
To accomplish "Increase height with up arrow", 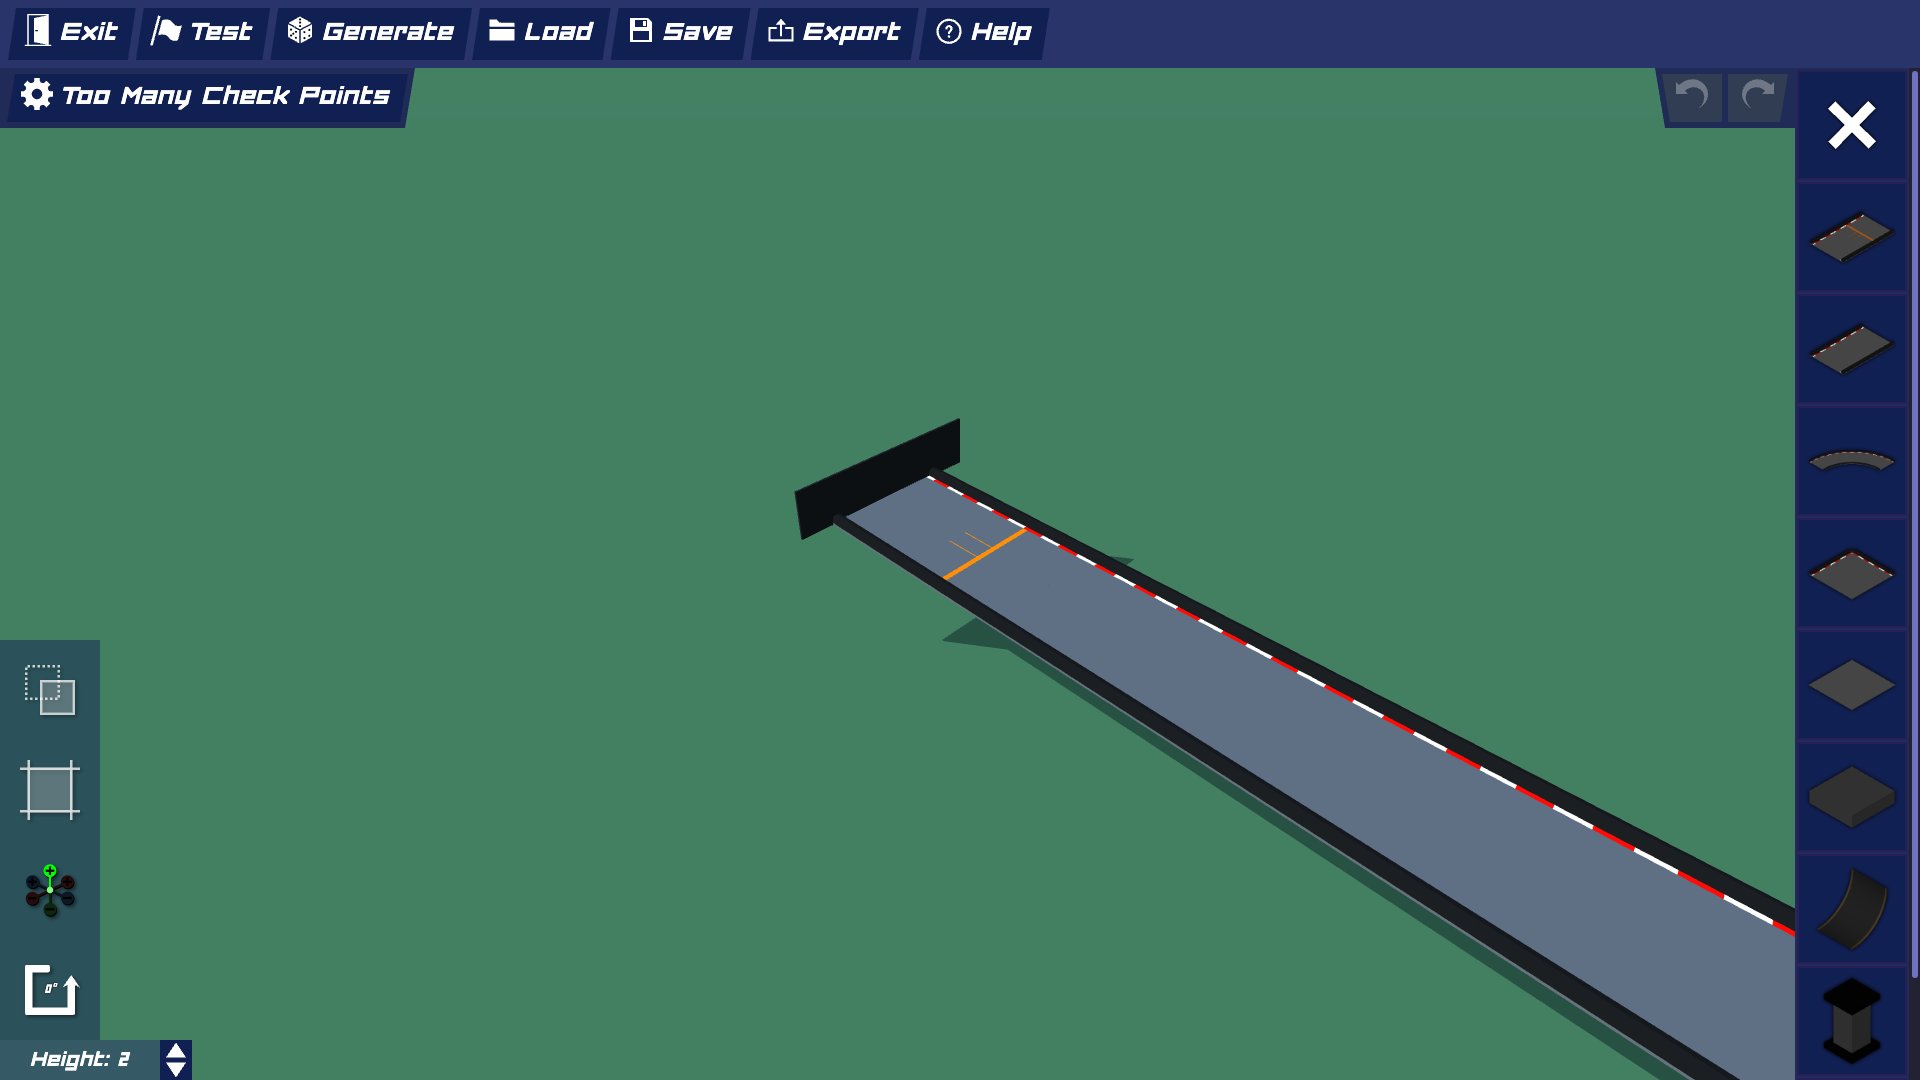I will click(176, 1051).
